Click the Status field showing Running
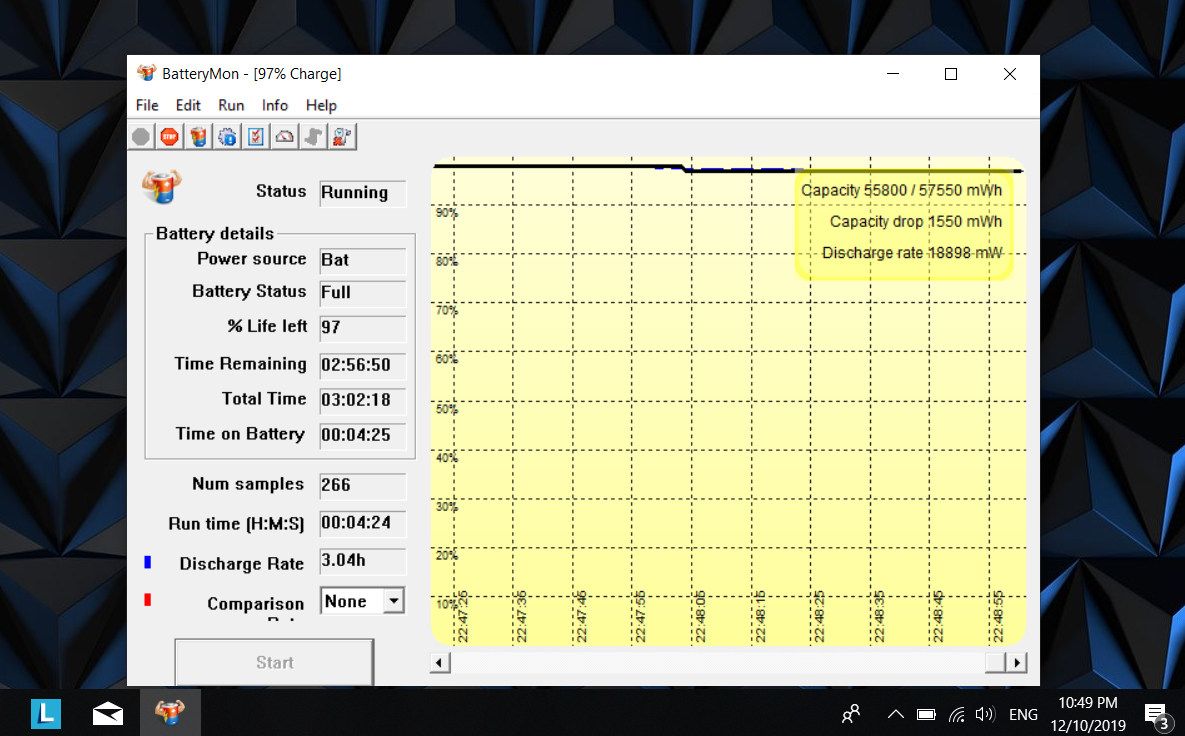 tap(363, 193)
